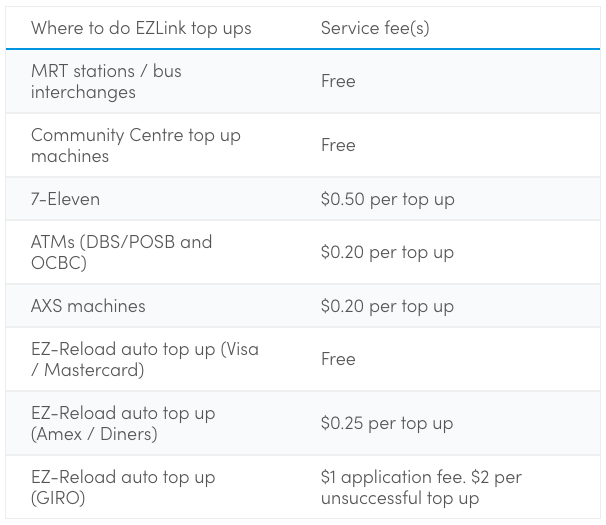Click 'Free' fee in the MRT stations row
606x525 pixels.
338,81
